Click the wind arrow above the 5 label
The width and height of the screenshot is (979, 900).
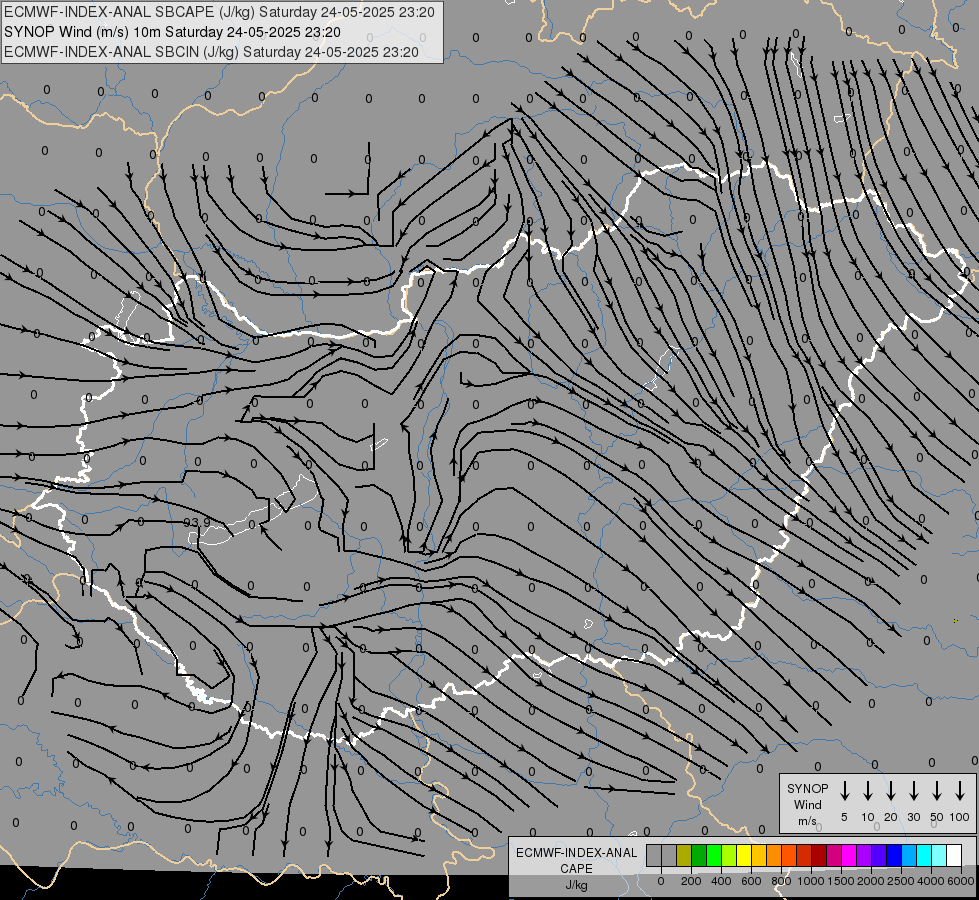point(844,790)
